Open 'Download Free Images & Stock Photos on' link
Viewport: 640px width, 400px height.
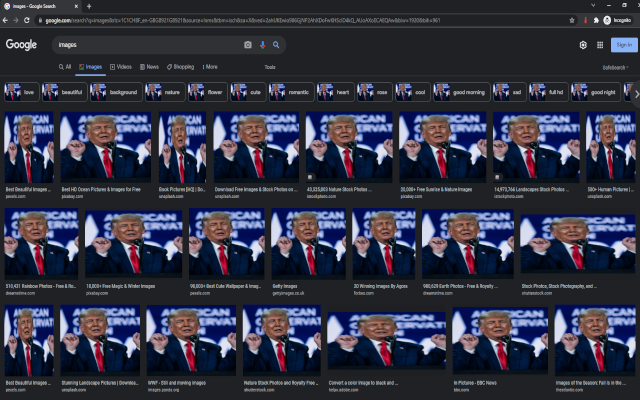(256, 189)
